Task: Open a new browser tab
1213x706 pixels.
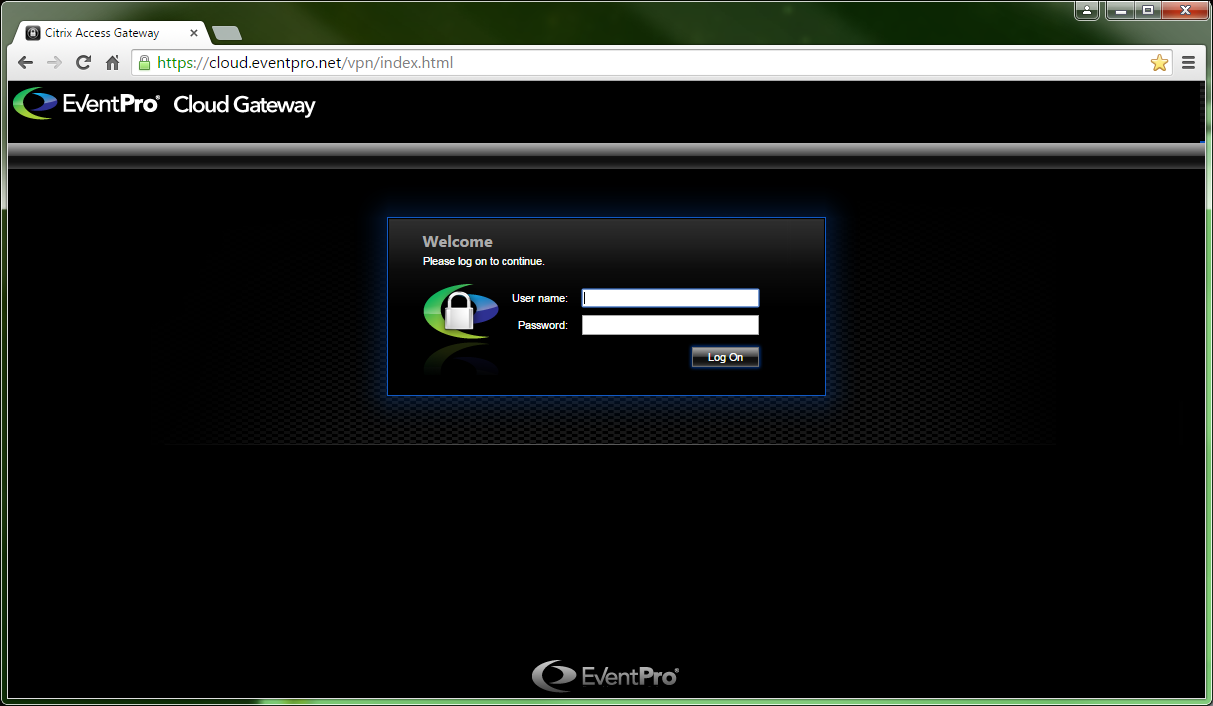Action: [x=227, y=33]
